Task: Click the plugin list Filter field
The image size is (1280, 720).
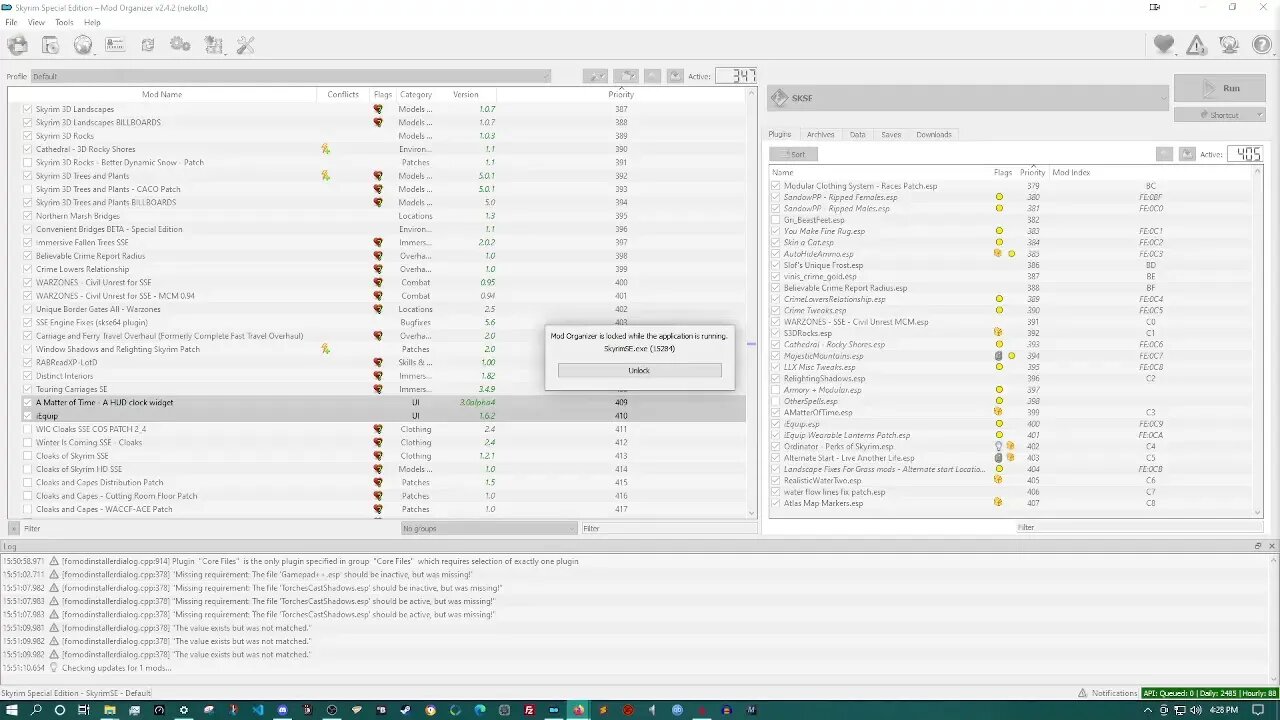Action: tap(1140, 527)
